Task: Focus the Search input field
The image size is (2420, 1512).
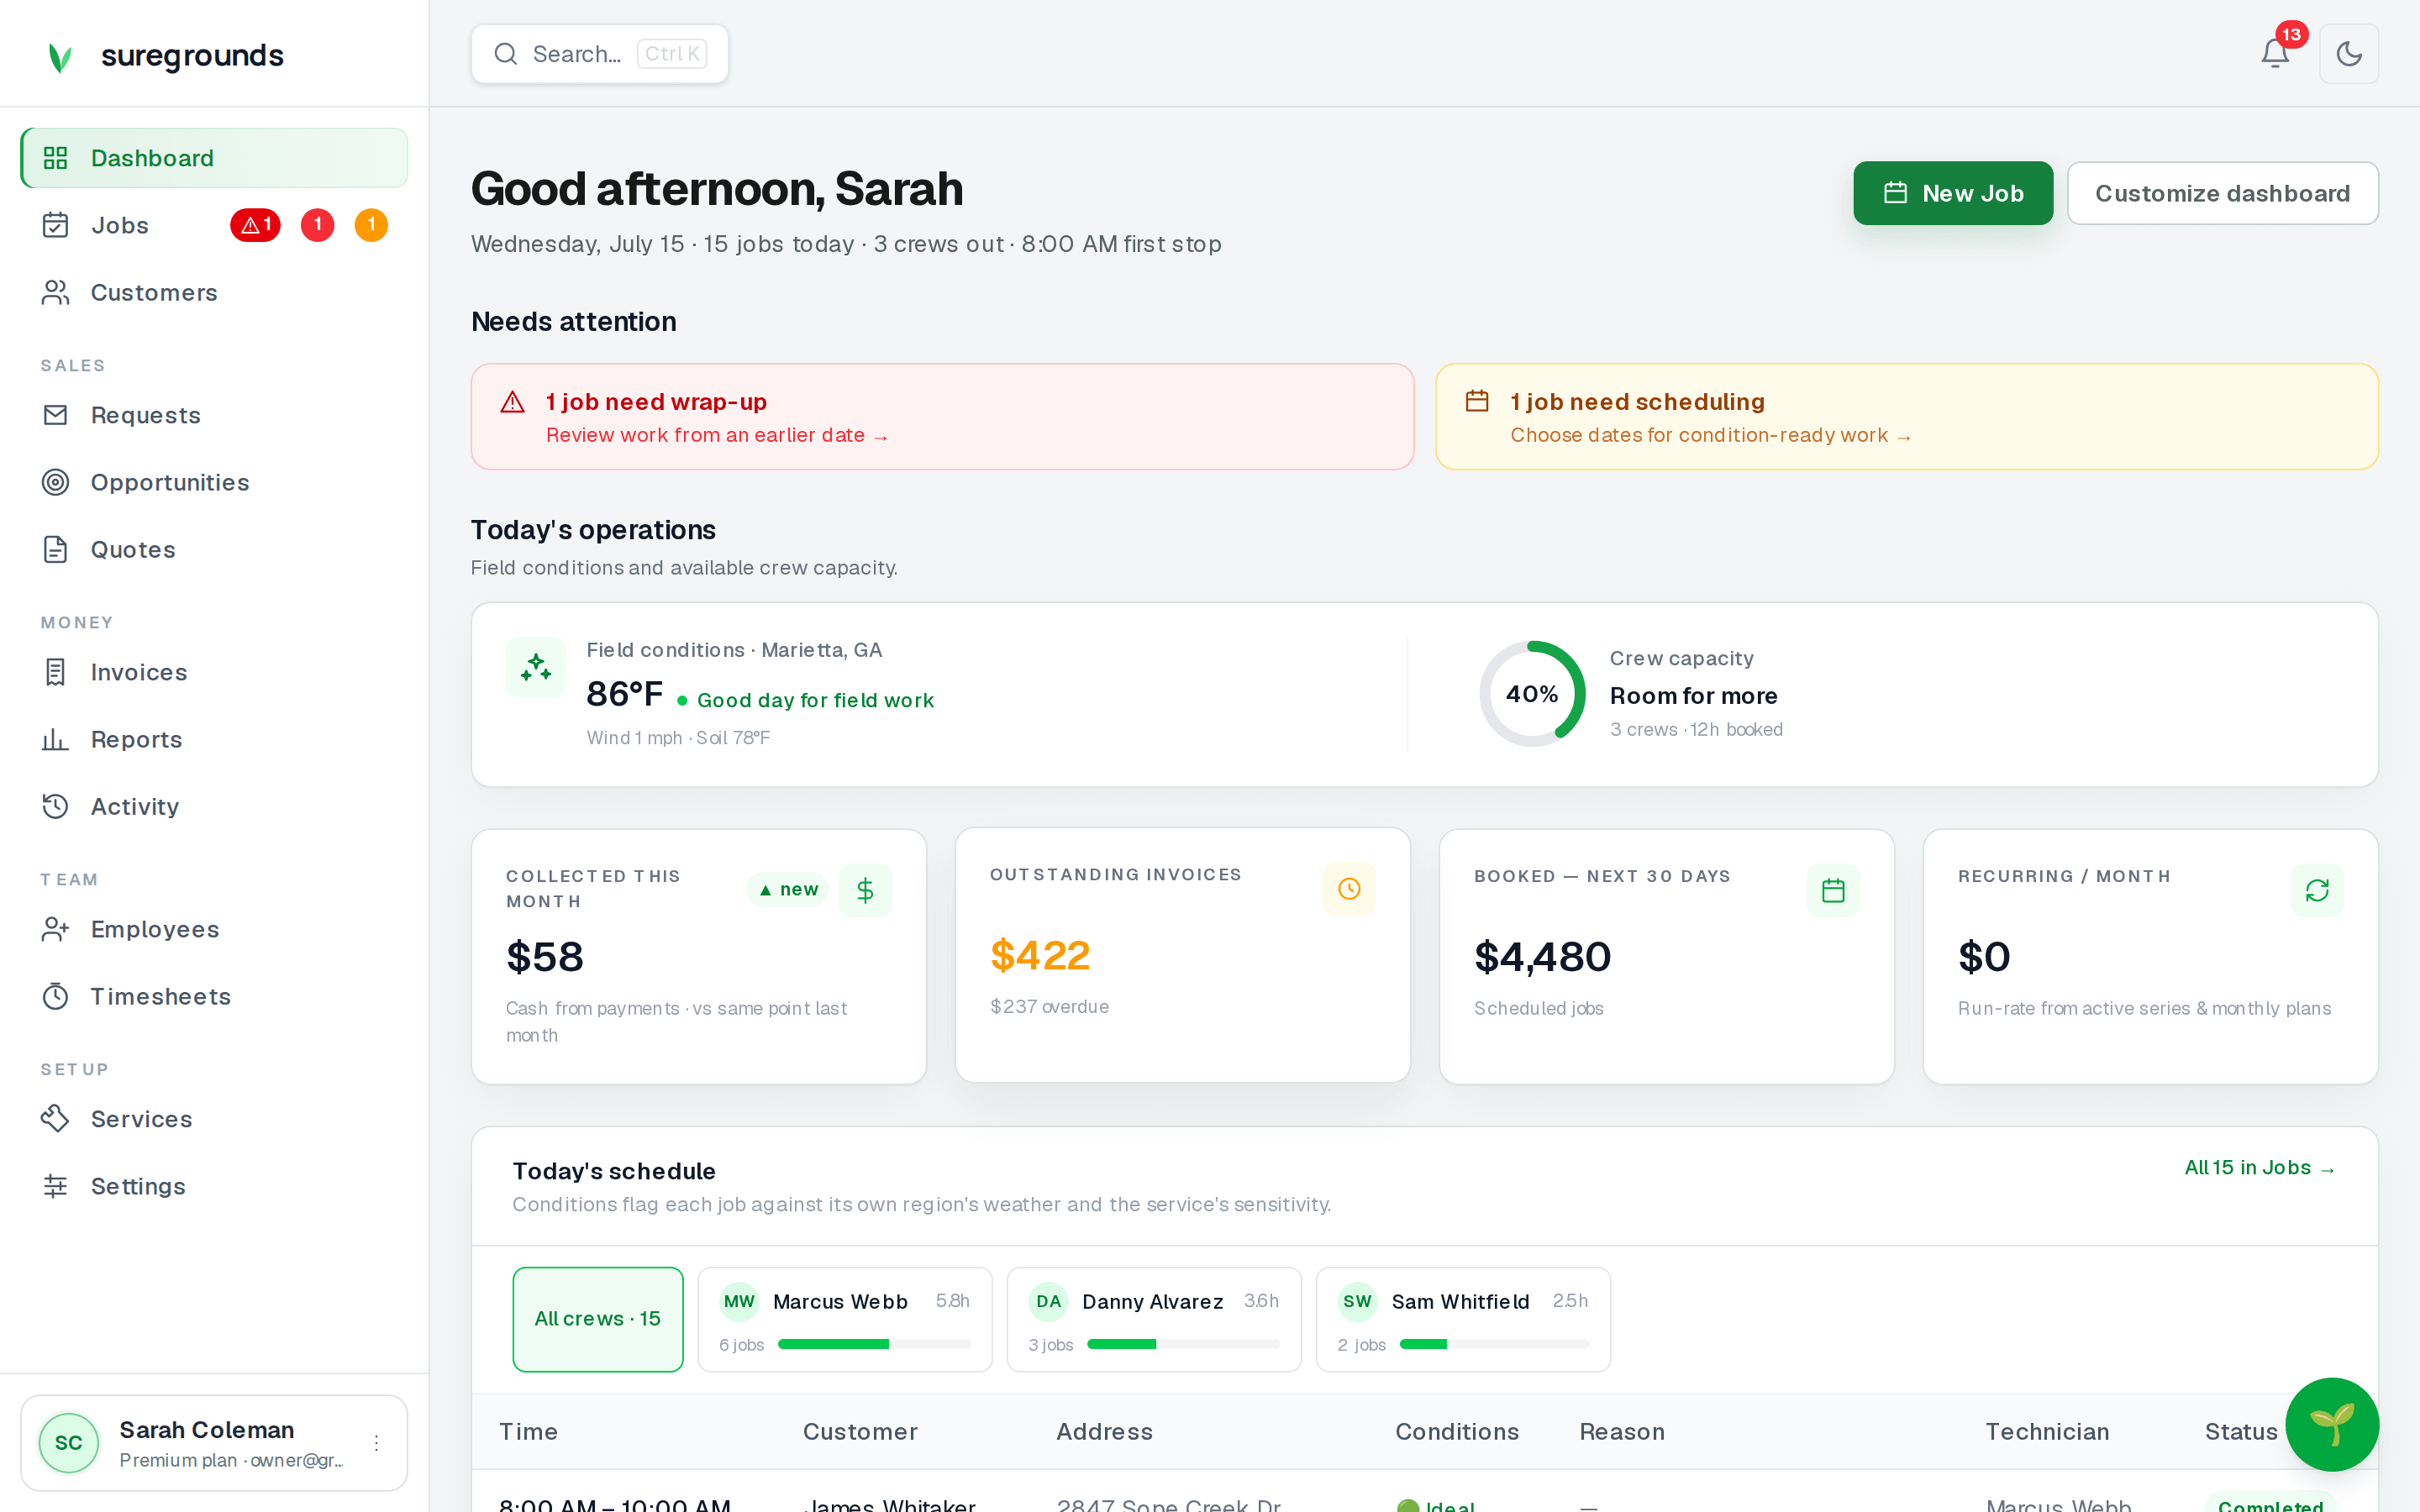Action: click(600, 54)
